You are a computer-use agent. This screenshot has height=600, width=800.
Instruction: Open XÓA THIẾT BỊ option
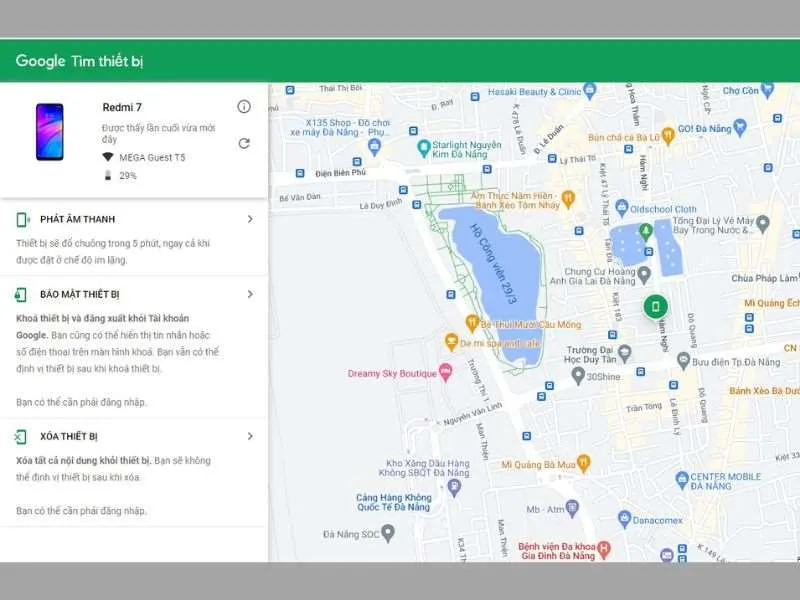pyautogui.click(x=134, y=472)
